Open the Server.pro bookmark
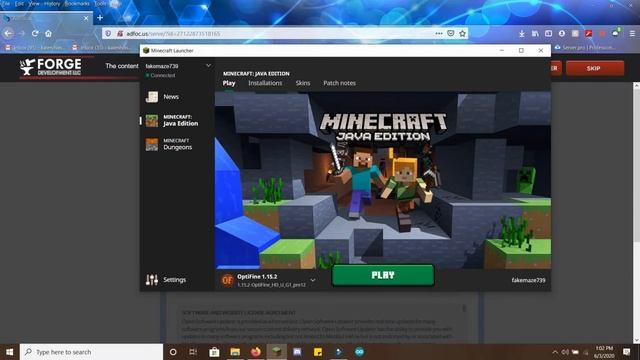640x360 pixels. [x=584, y=47]
